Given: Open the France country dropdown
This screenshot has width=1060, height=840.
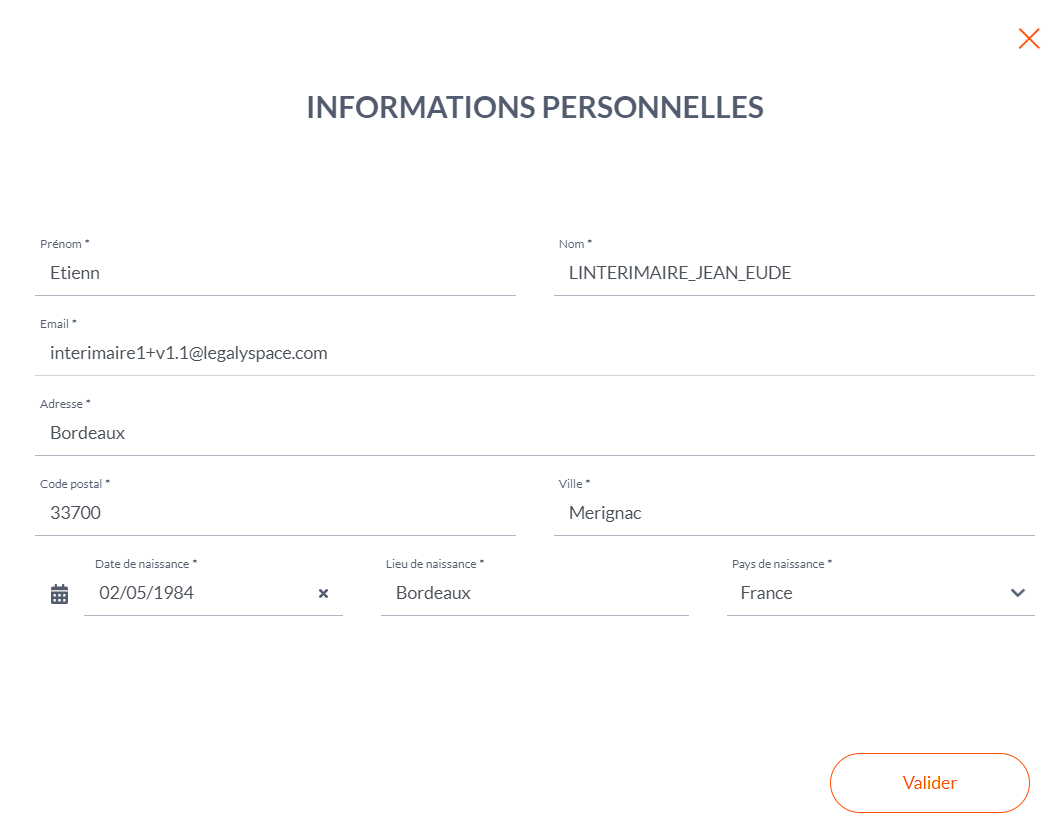Looking at the screenshot, I should coord(880,593).
